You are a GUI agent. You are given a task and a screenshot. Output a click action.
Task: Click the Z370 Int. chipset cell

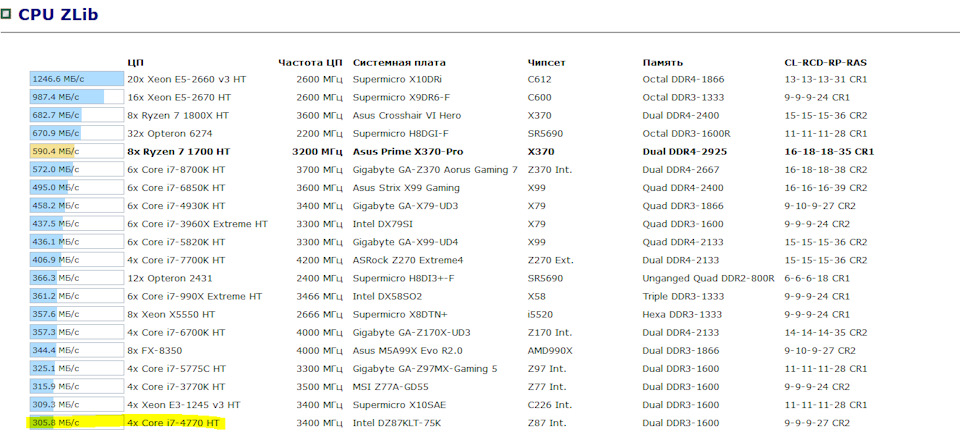549,169
